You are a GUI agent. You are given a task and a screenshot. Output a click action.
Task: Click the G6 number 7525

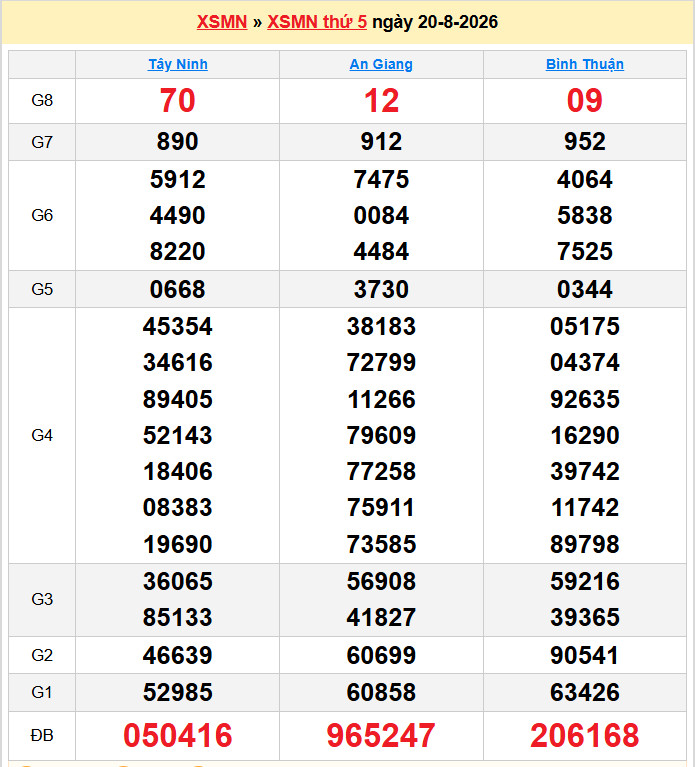584,251
